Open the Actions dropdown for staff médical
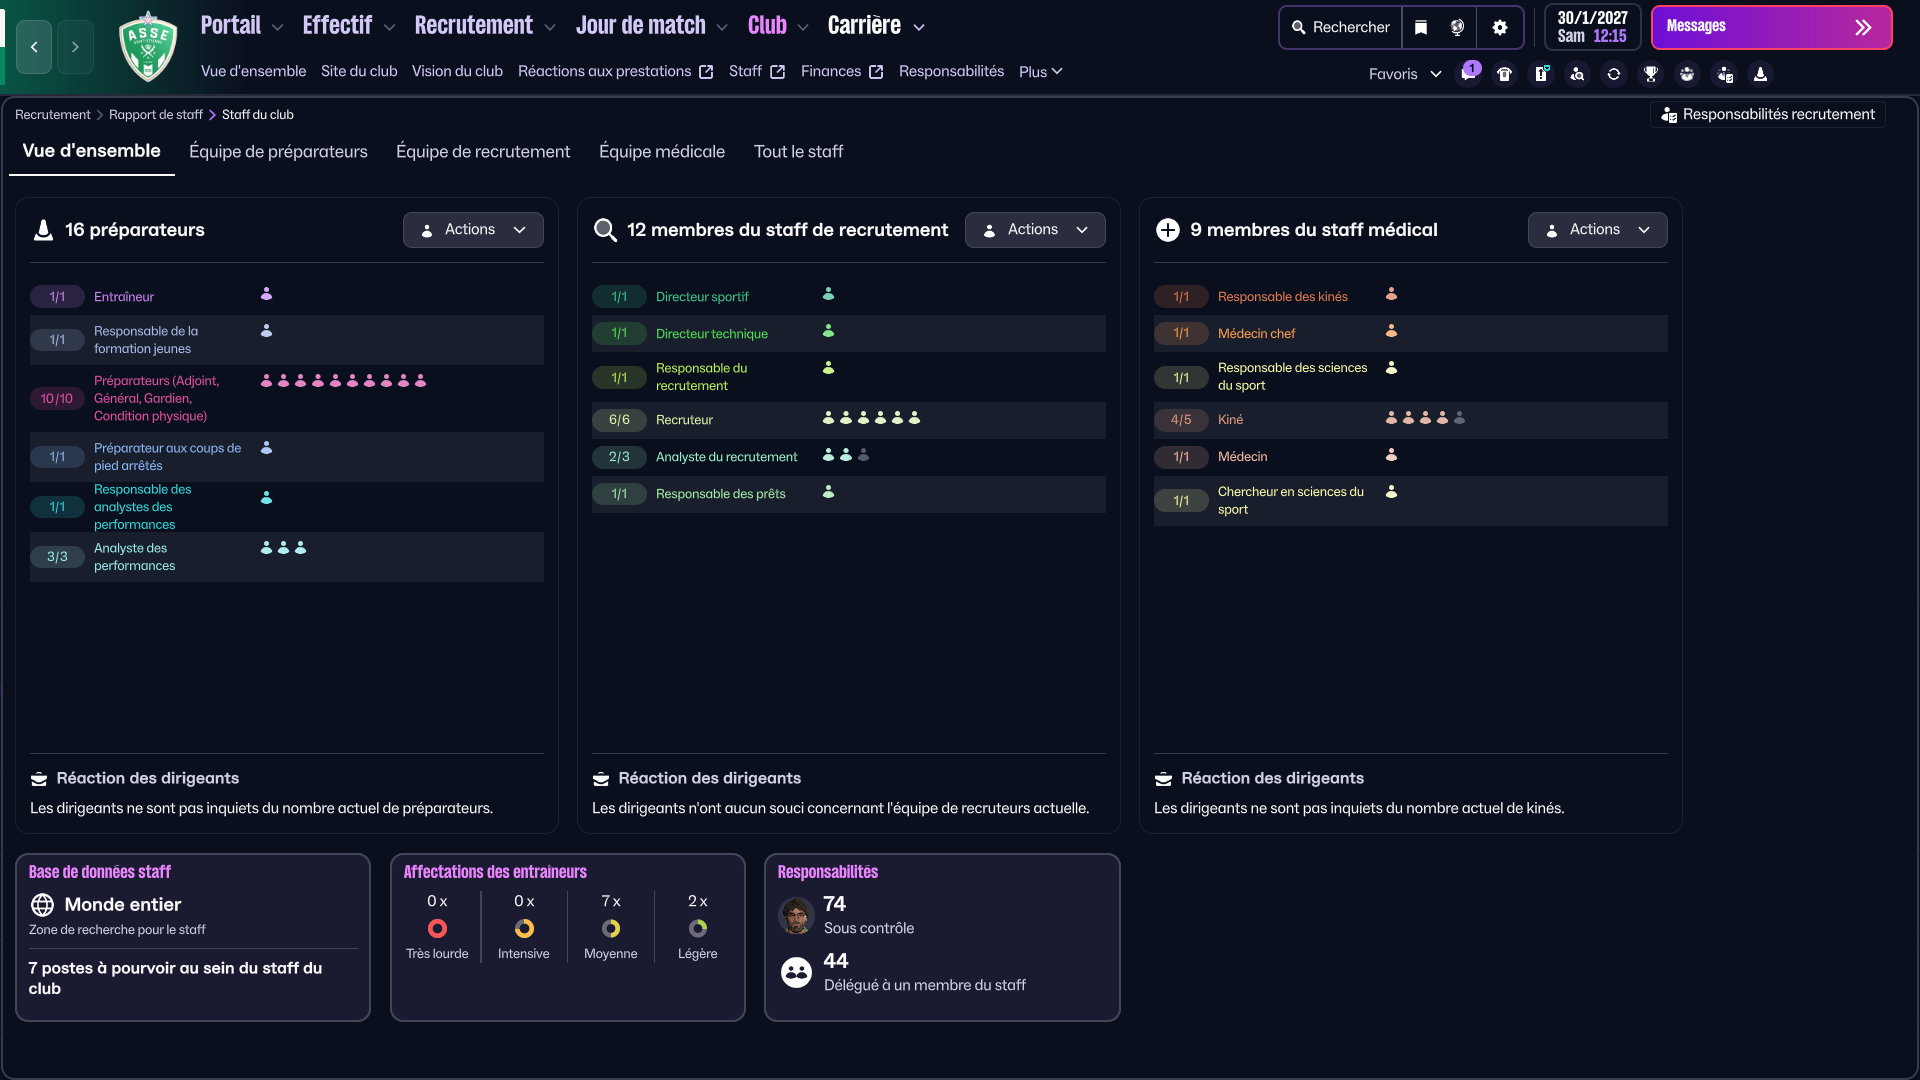The height and width of the screenshot is (1080, 1920). 1597,230
